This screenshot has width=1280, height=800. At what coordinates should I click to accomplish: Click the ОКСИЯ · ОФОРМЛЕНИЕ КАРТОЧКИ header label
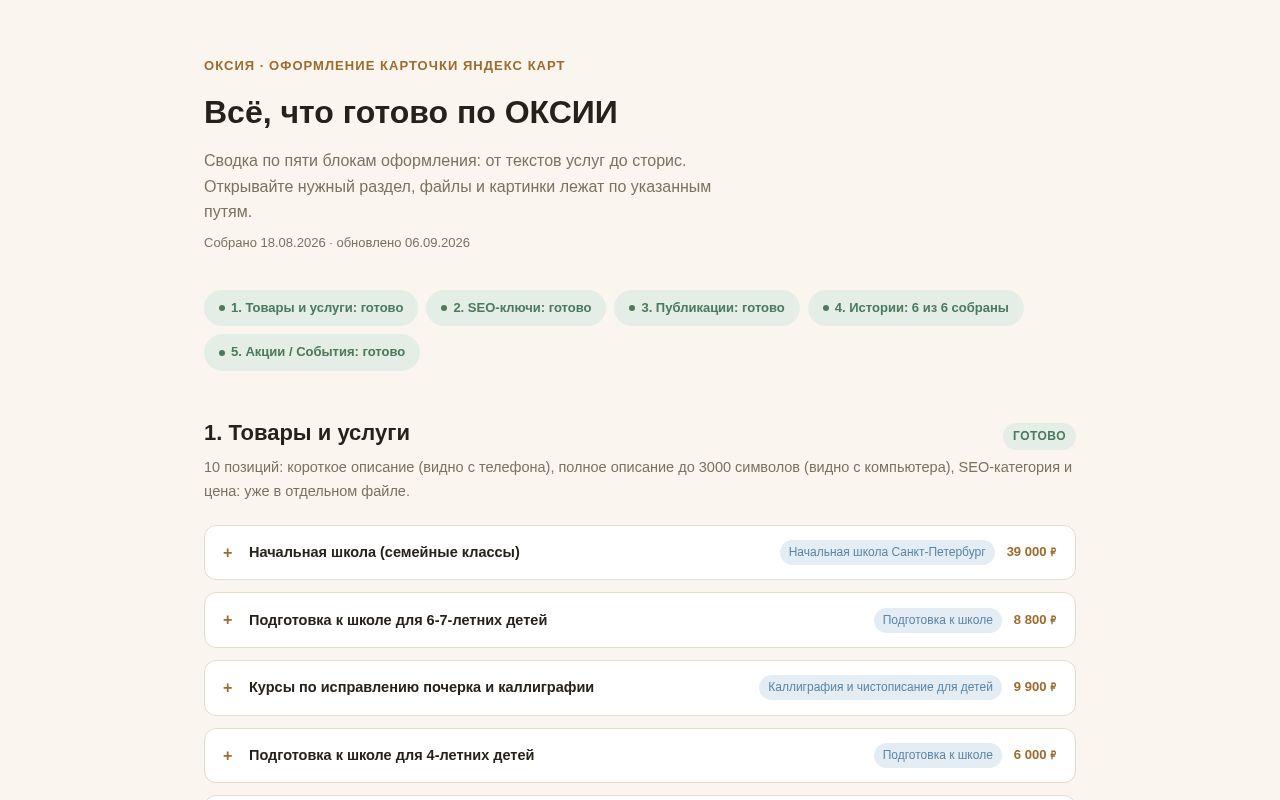(384, 66)
